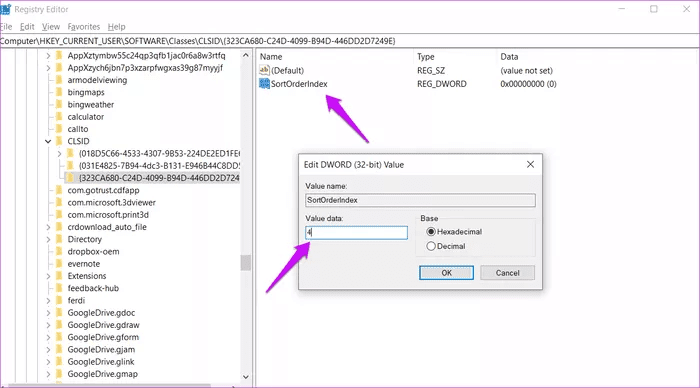The image size is (700, 388).
Task: Expand the crdownload_auto_file node
Action: click(x=48, y=227)
